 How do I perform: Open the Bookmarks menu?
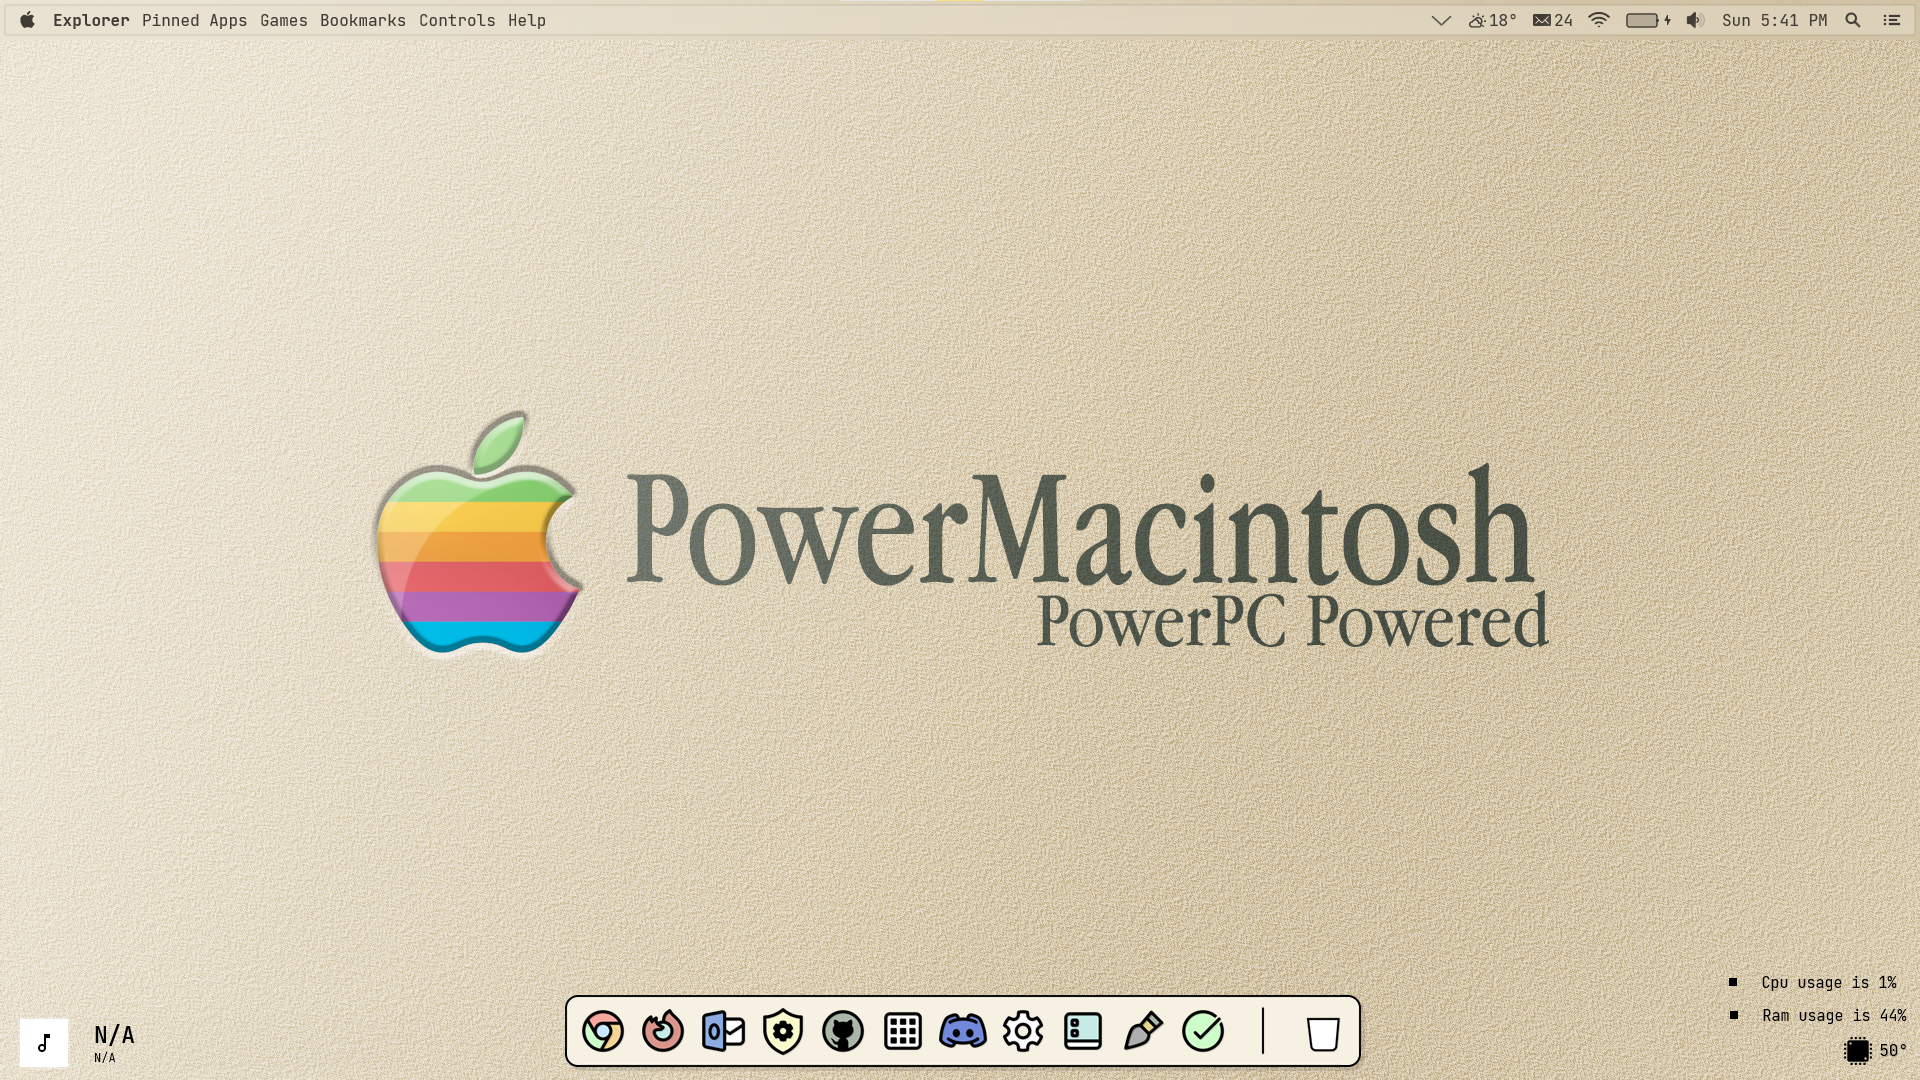pyautogui.click(x=362, y=20)
